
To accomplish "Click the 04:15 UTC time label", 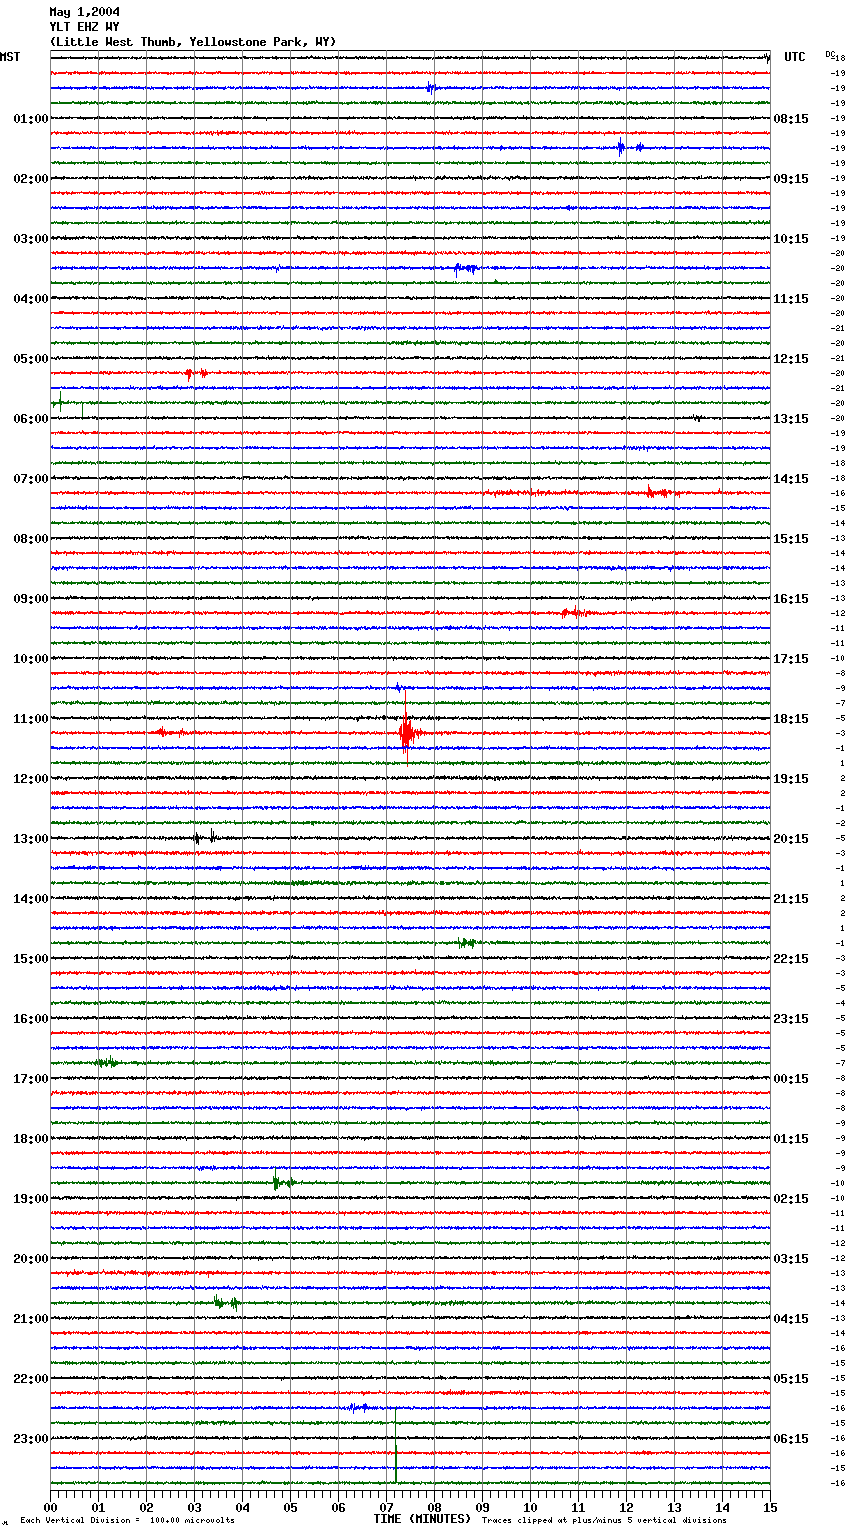I will tap(791, 1319).
